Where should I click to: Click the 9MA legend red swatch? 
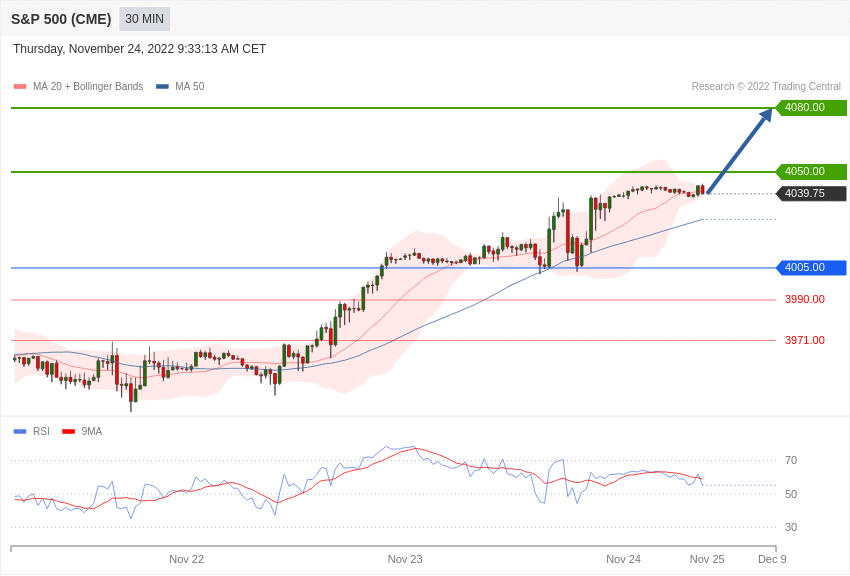pyautogui.click(x=69, y=431)
